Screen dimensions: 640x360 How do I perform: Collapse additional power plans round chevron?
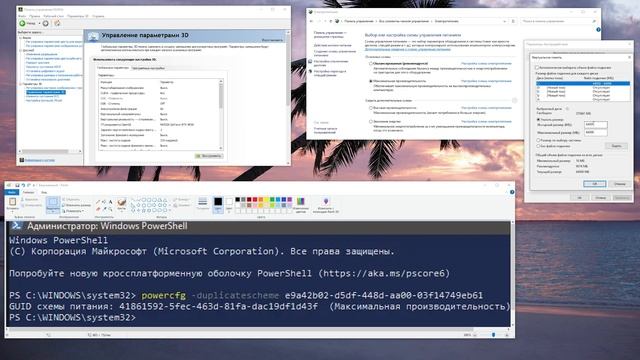tap(515, 100)
